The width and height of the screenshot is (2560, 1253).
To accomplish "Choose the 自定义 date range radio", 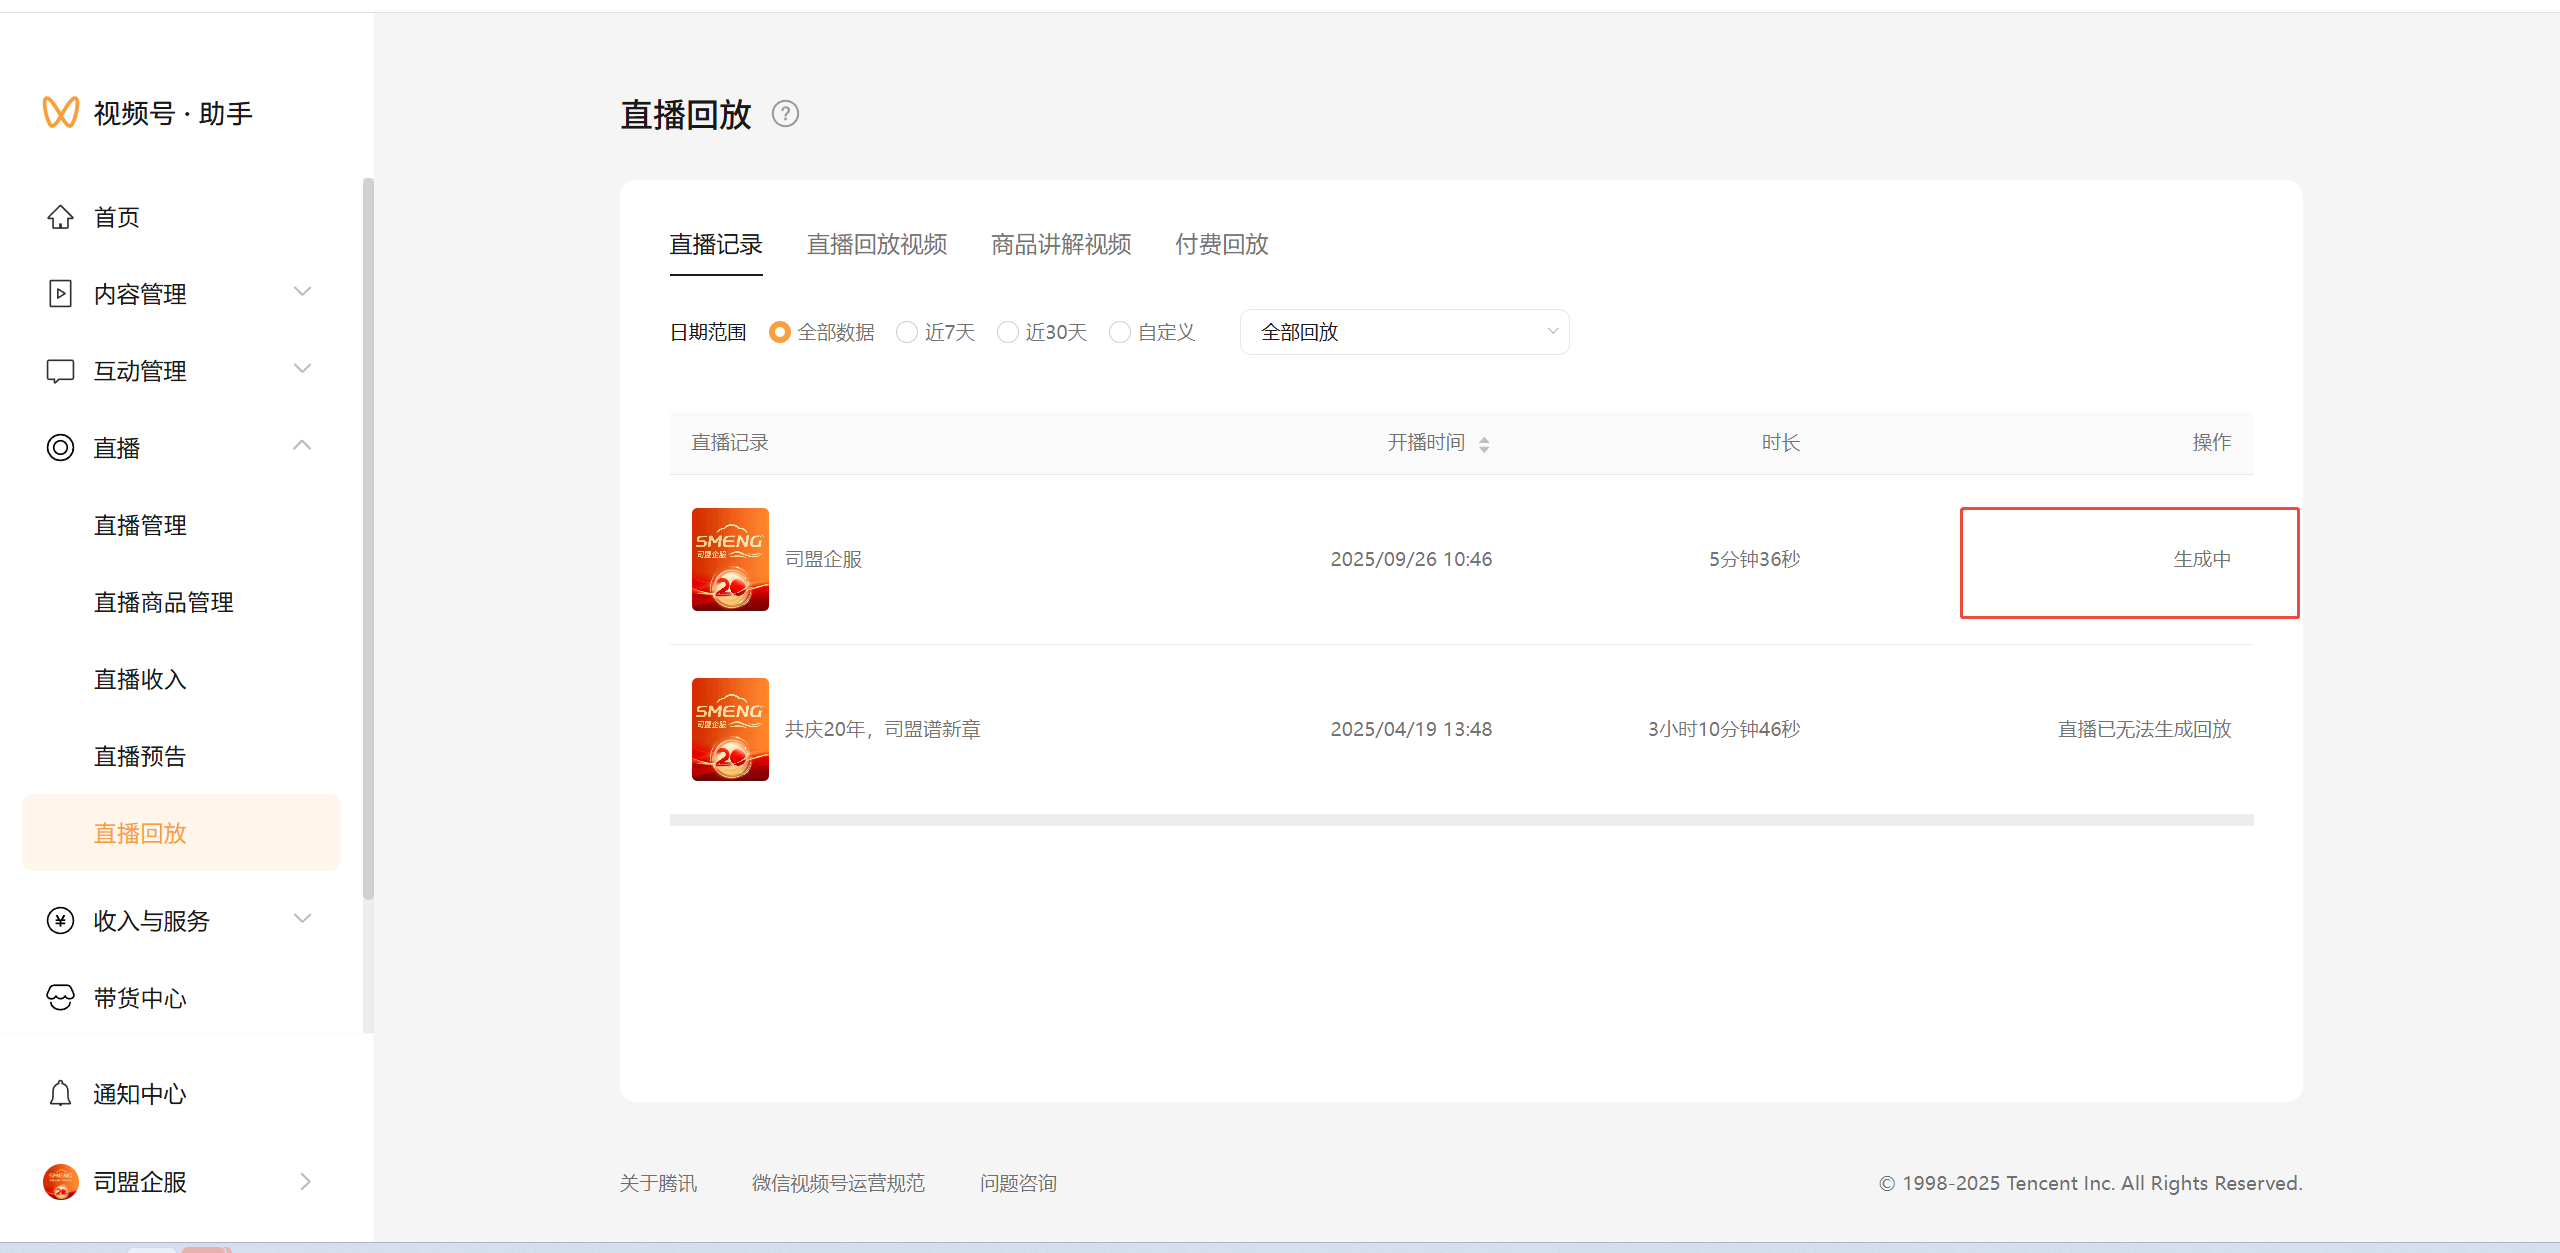I will click(x=1120, y=332).
